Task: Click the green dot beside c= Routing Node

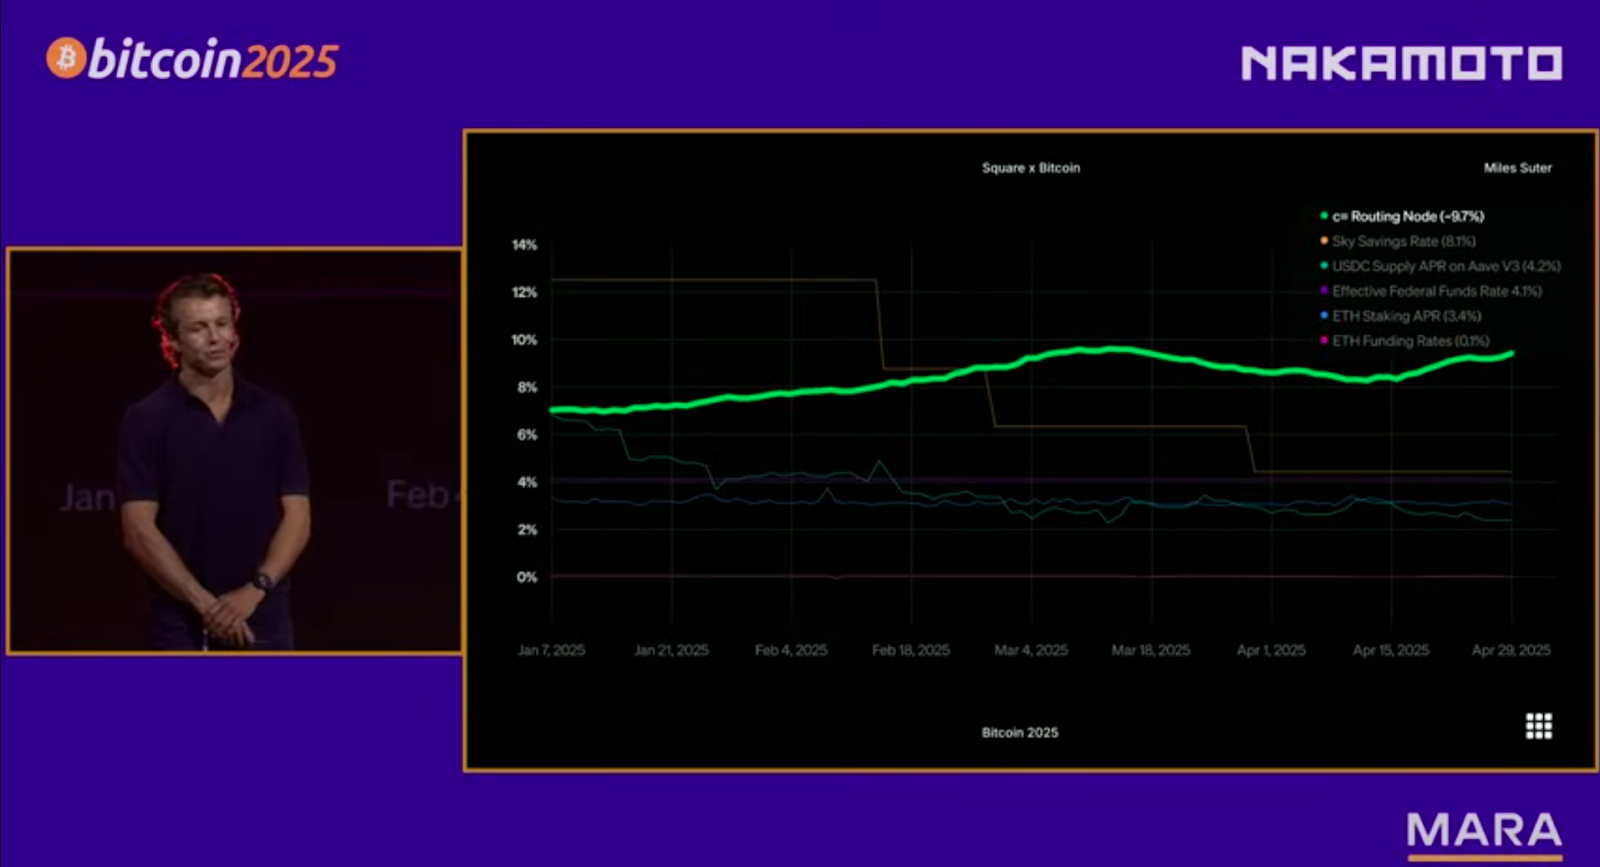Action: click(1324, 216)
